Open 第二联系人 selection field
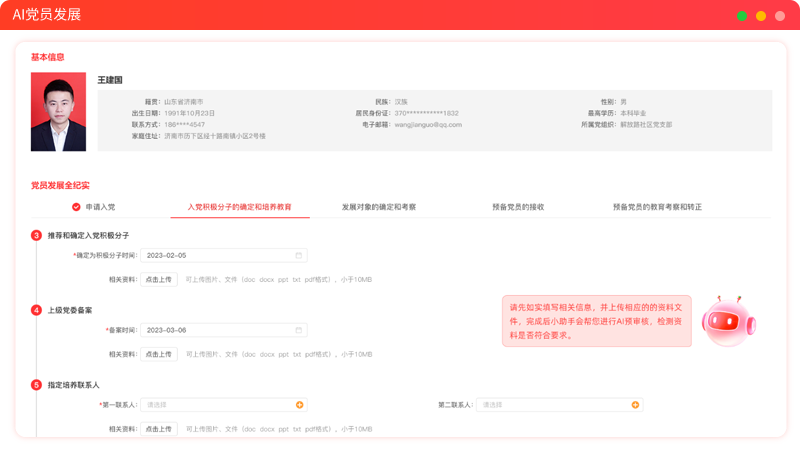The image size is (800, 453). tap(560, 405)
